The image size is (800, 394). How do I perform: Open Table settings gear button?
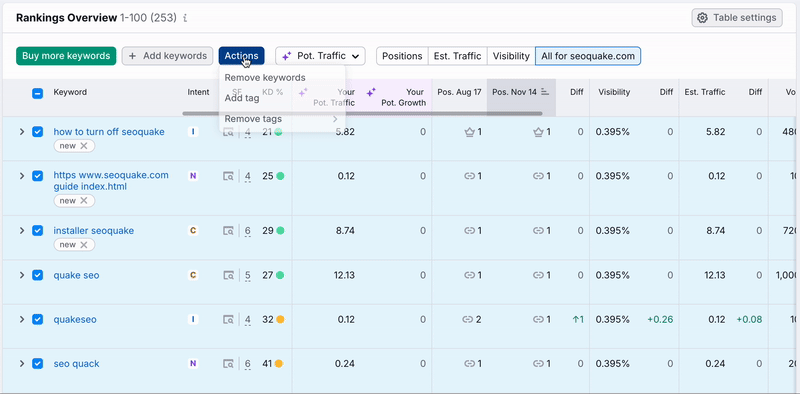[x=737, y=18]
